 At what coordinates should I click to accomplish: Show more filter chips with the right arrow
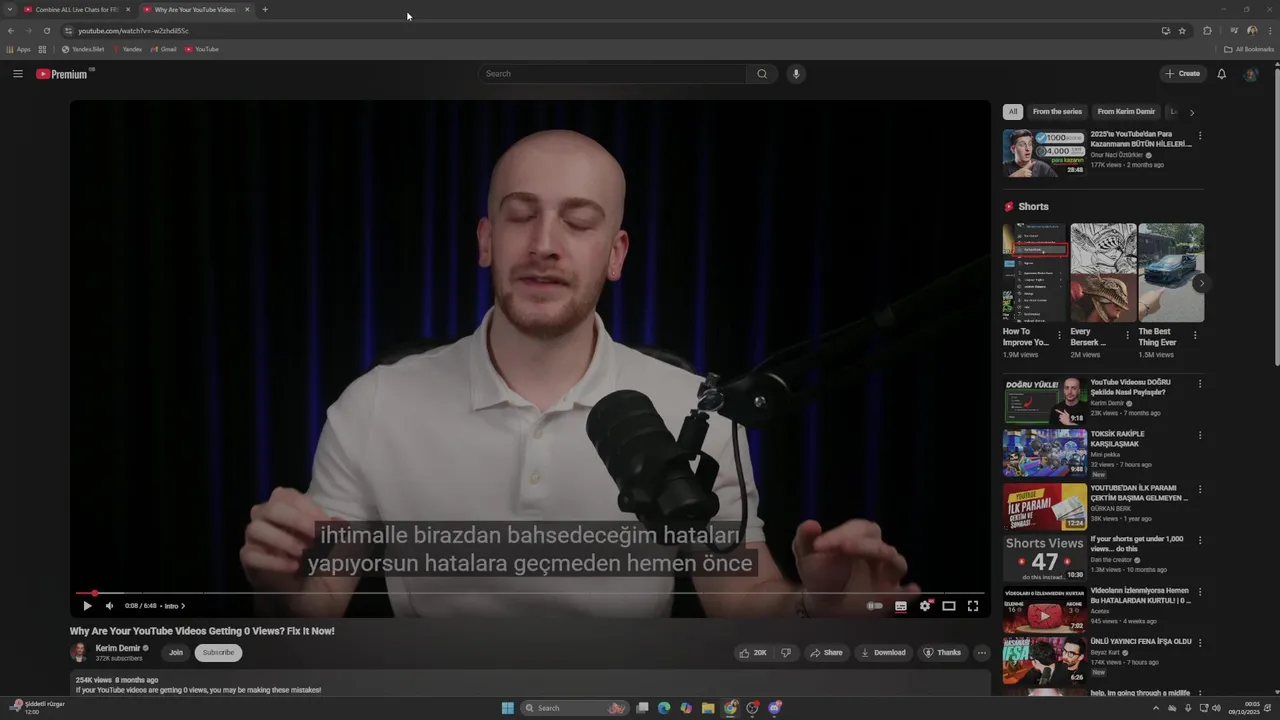pos(1191,112)
